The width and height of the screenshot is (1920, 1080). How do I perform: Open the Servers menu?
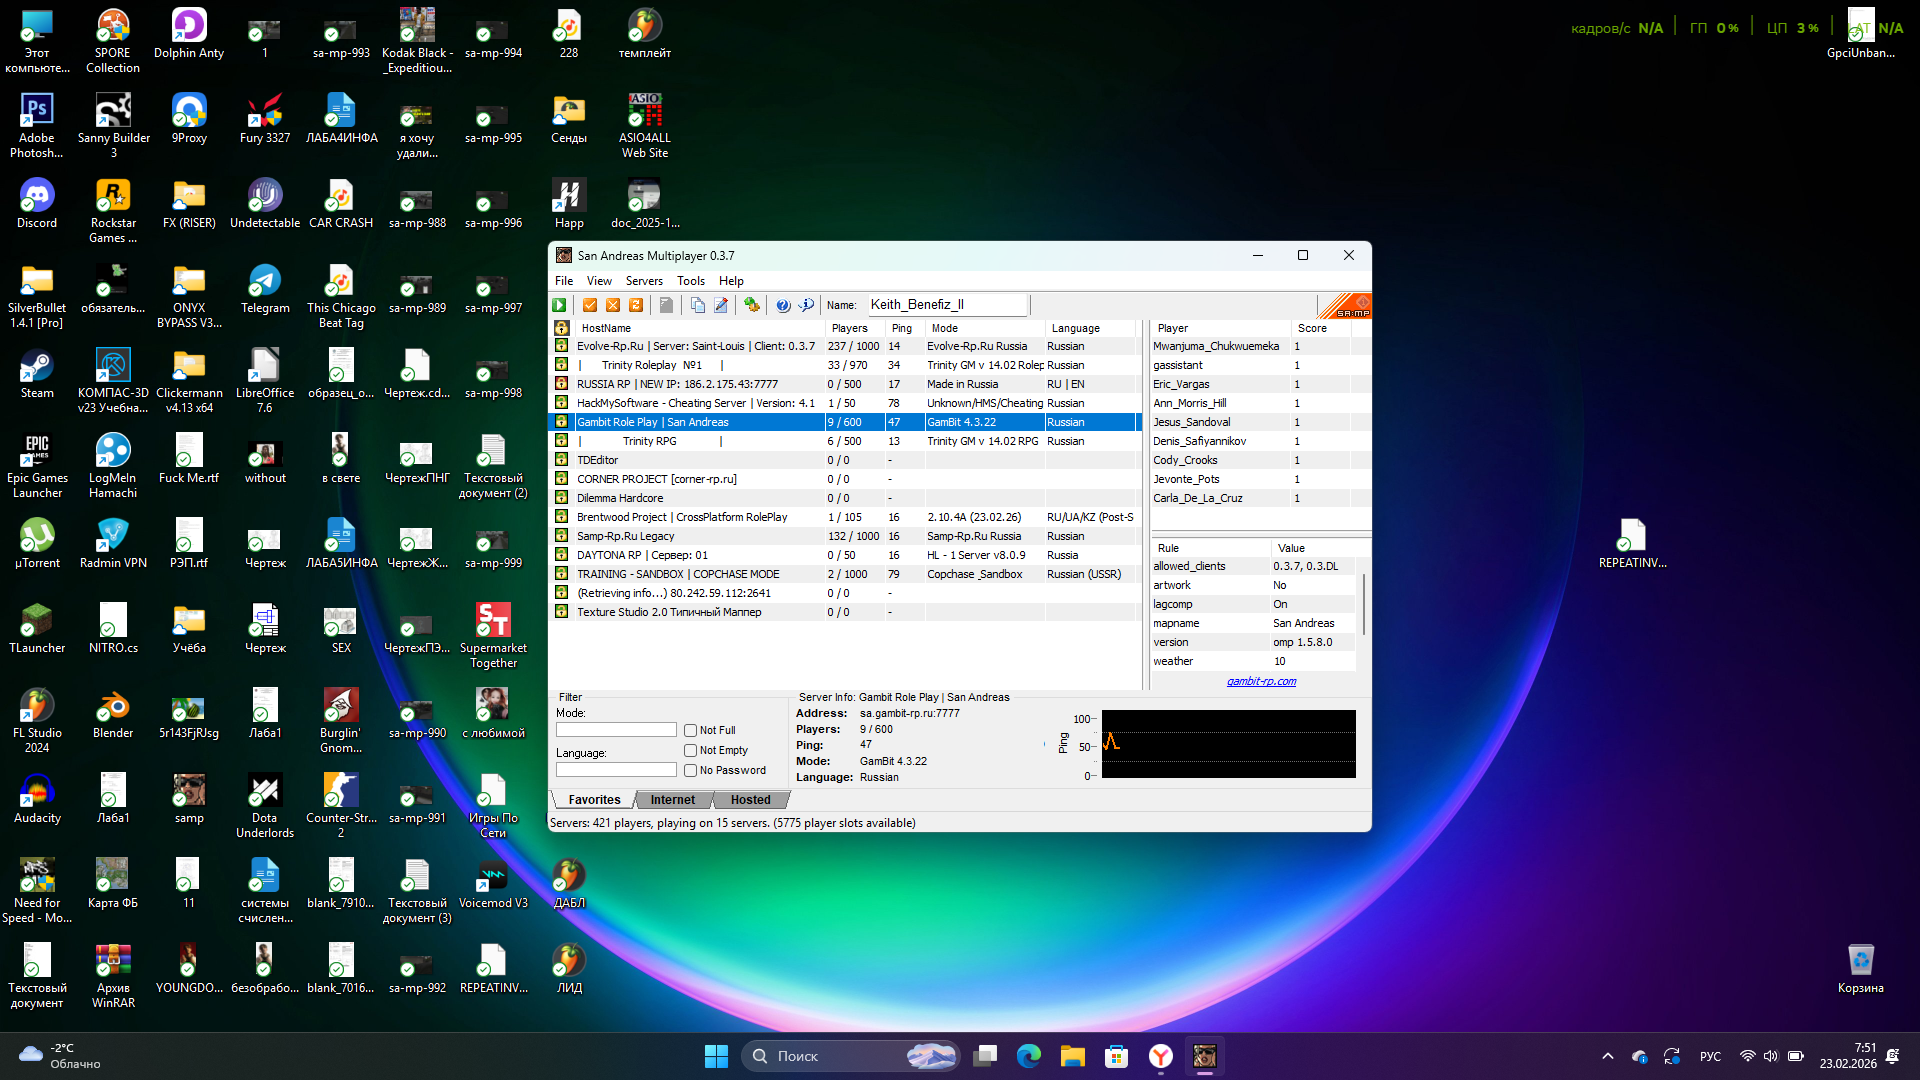coord(643,281)
